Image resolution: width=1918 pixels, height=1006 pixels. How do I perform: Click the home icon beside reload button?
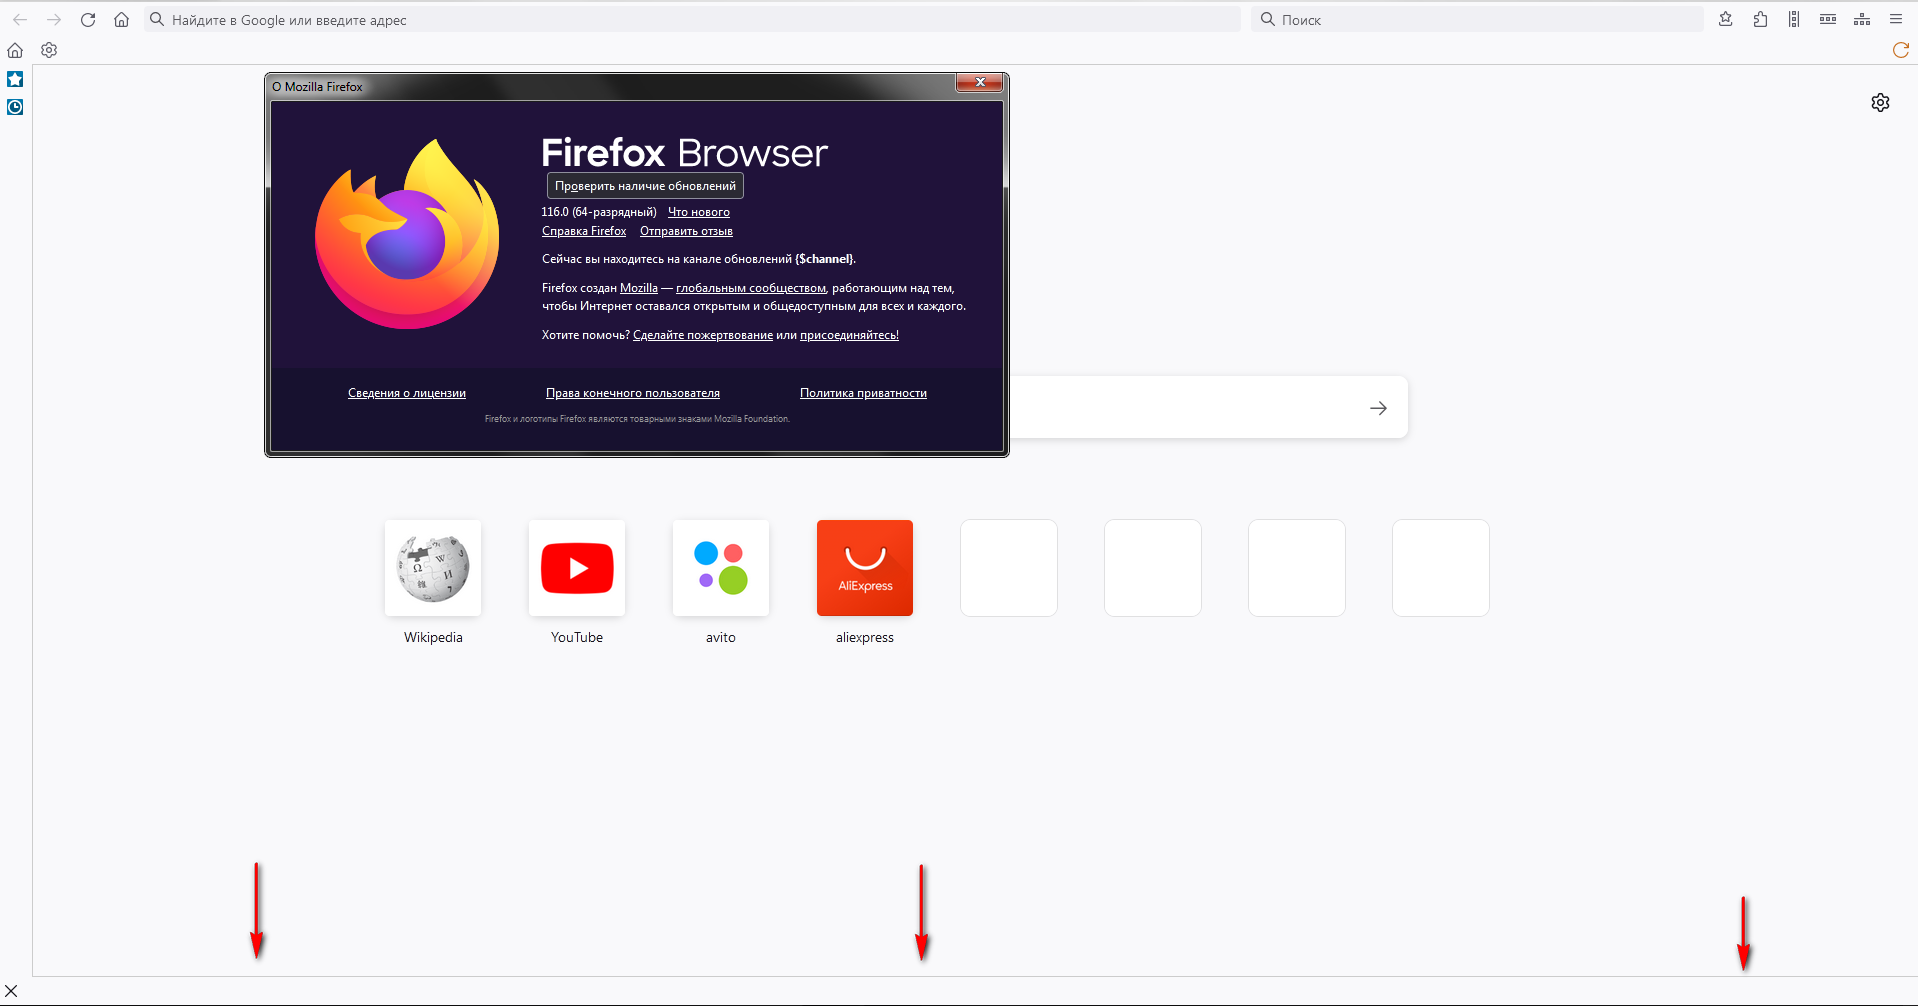click(x=121, y=20)
